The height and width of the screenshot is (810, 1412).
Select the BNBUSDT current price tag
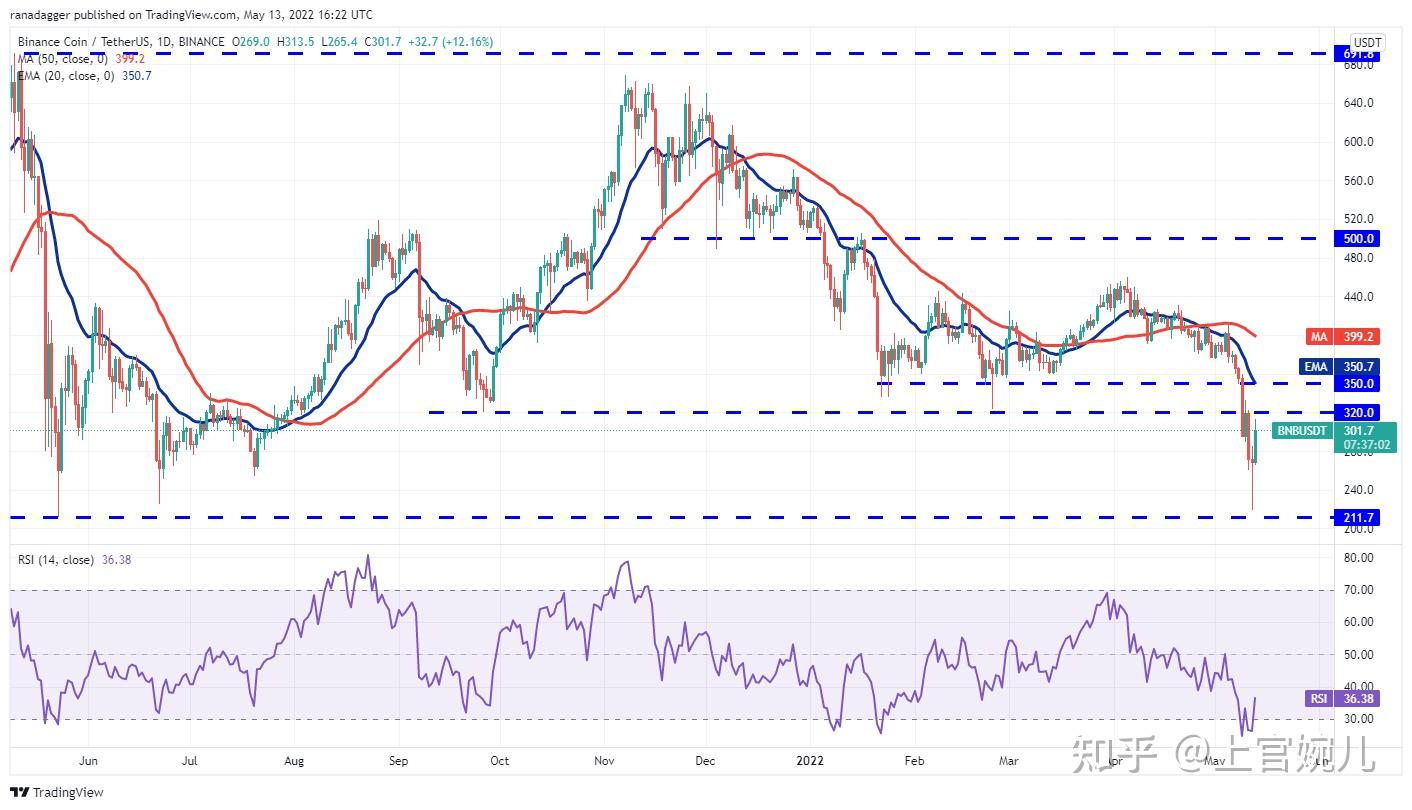[x=1334, y=436]
